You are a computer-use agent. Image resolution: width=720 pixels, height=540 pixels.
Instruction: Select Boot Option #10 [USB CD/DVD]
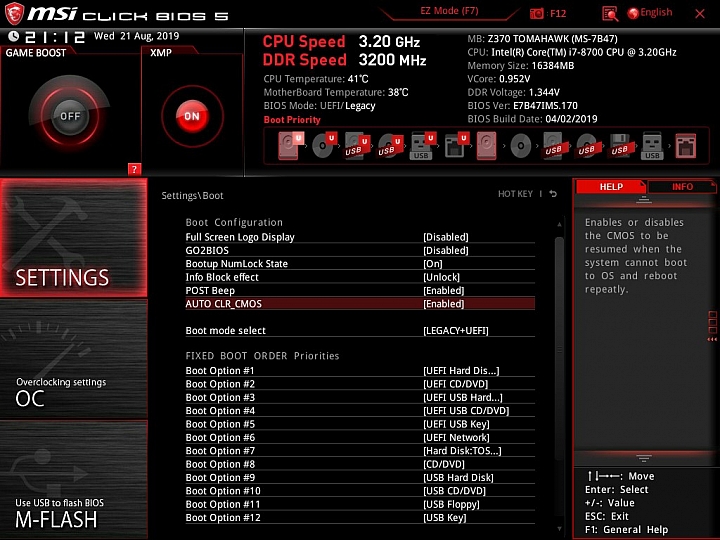click(360, 490)
